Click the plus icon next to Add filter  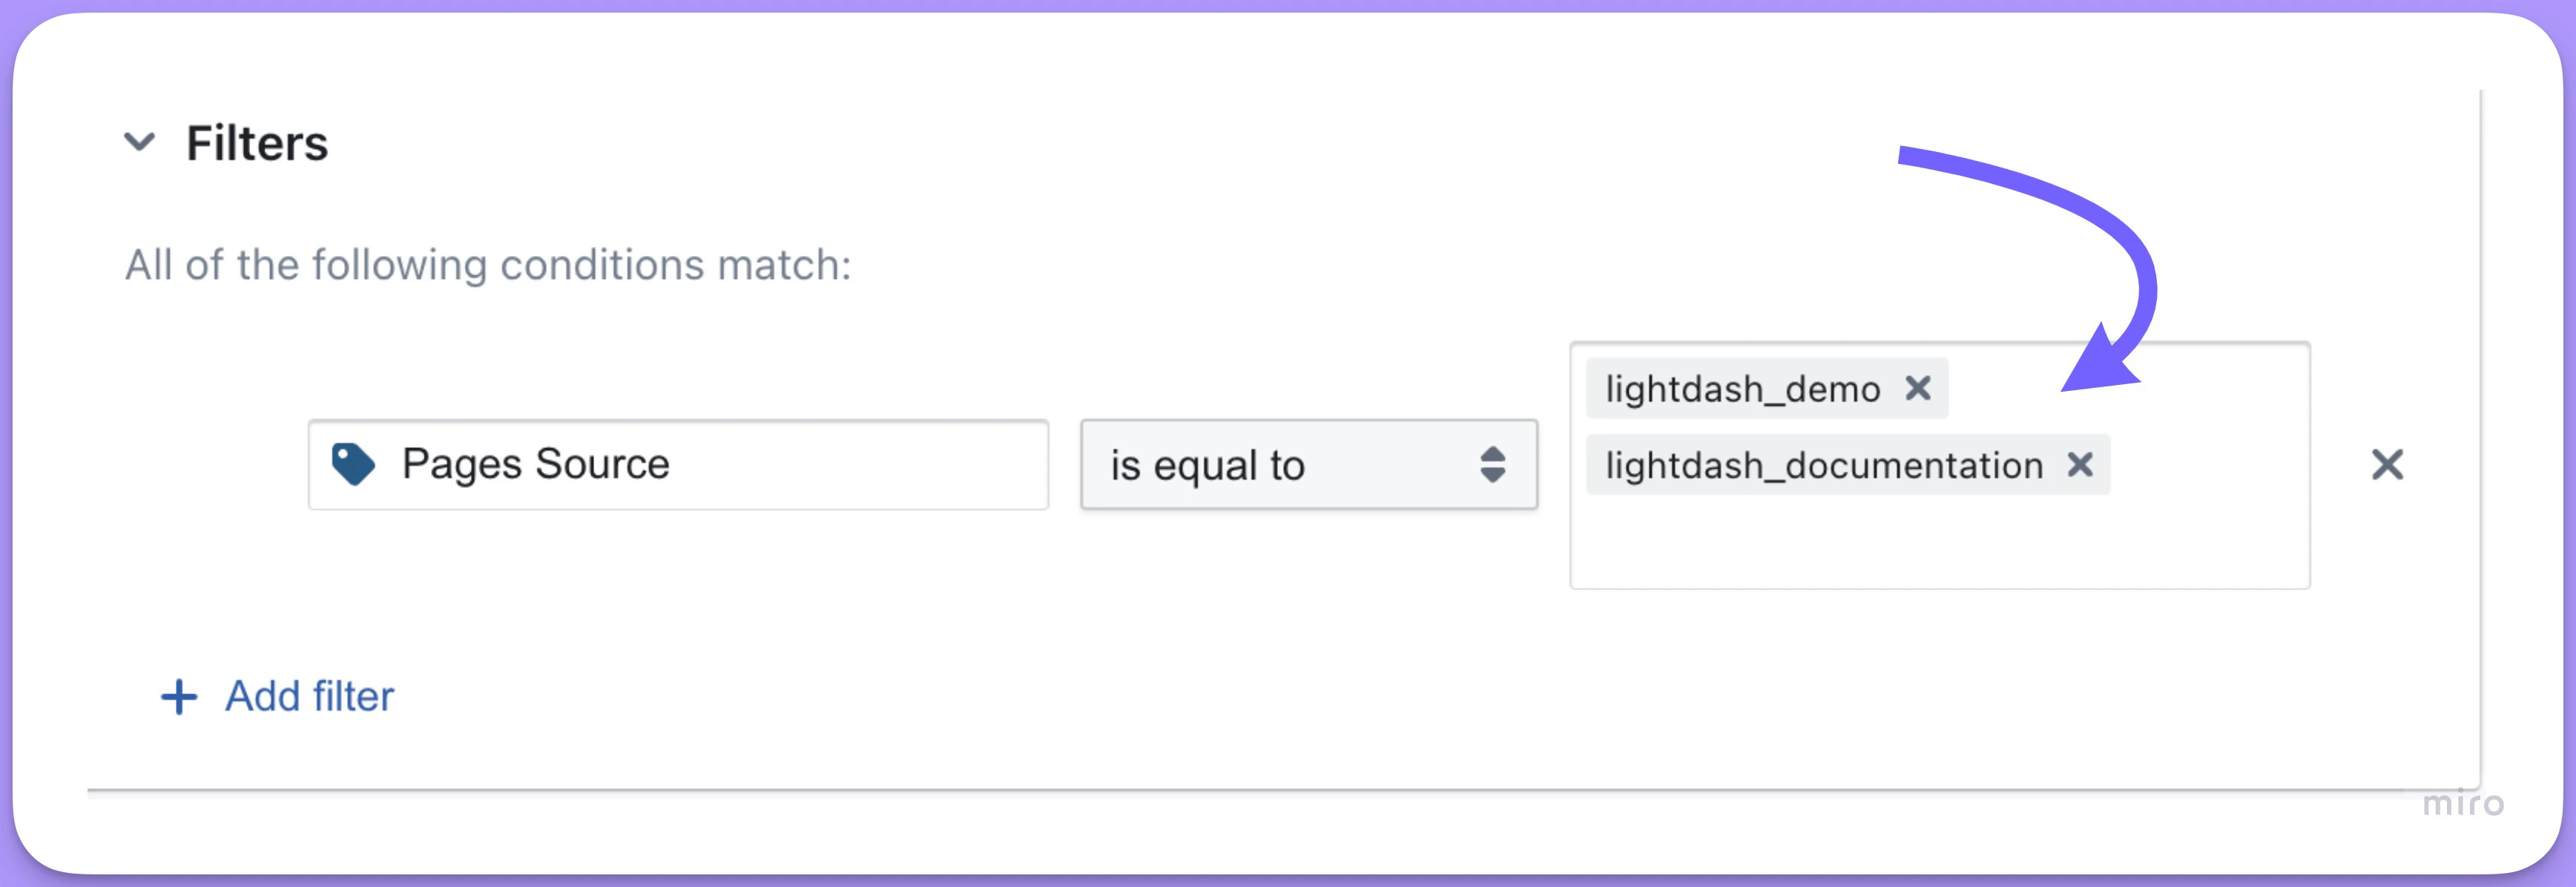(179, 697)
